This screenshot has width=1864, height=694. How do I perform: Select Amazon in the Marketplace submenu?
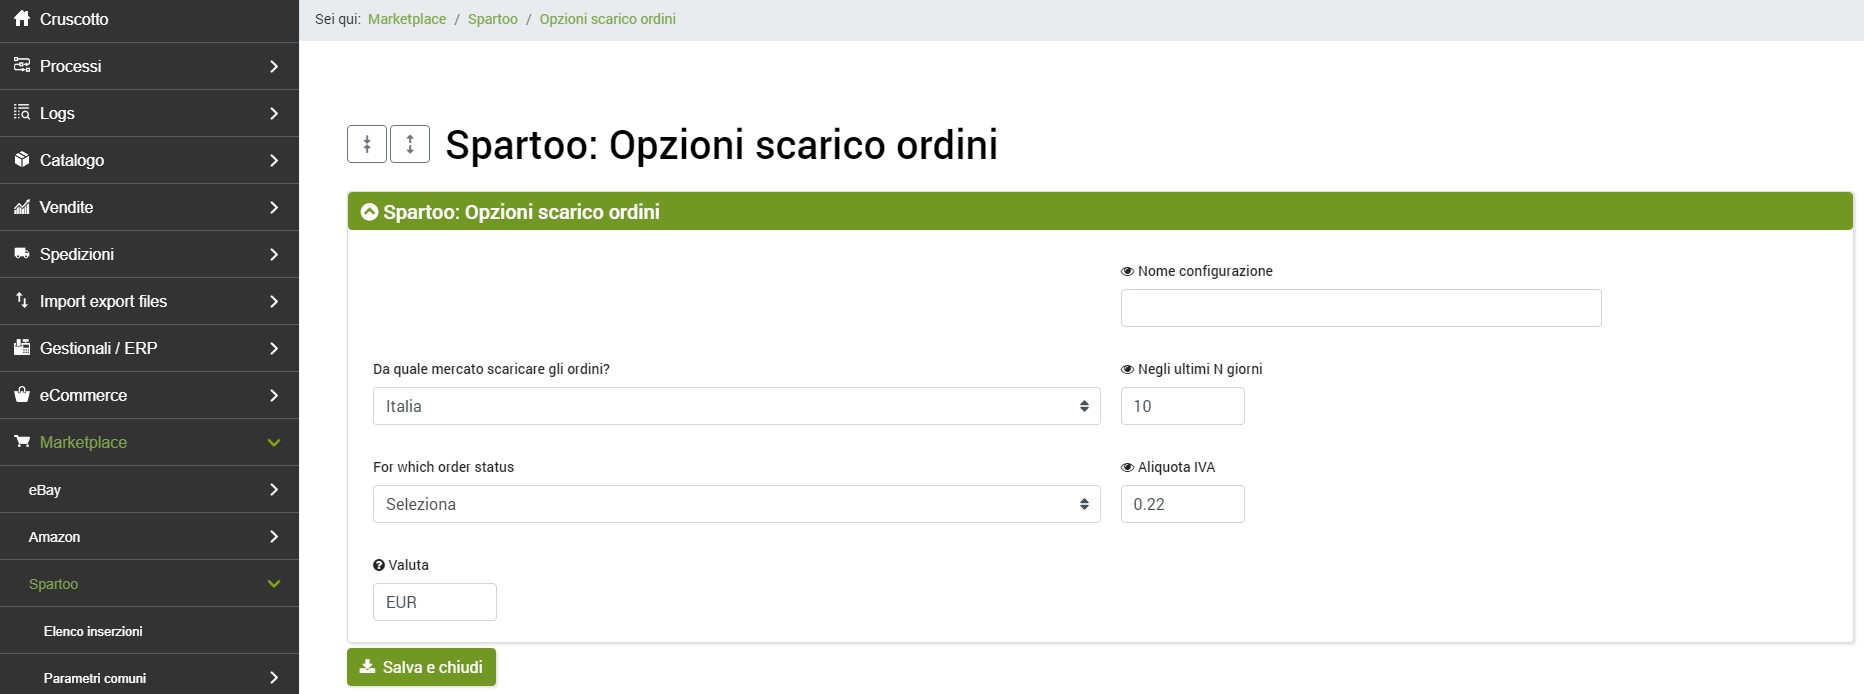149,536
